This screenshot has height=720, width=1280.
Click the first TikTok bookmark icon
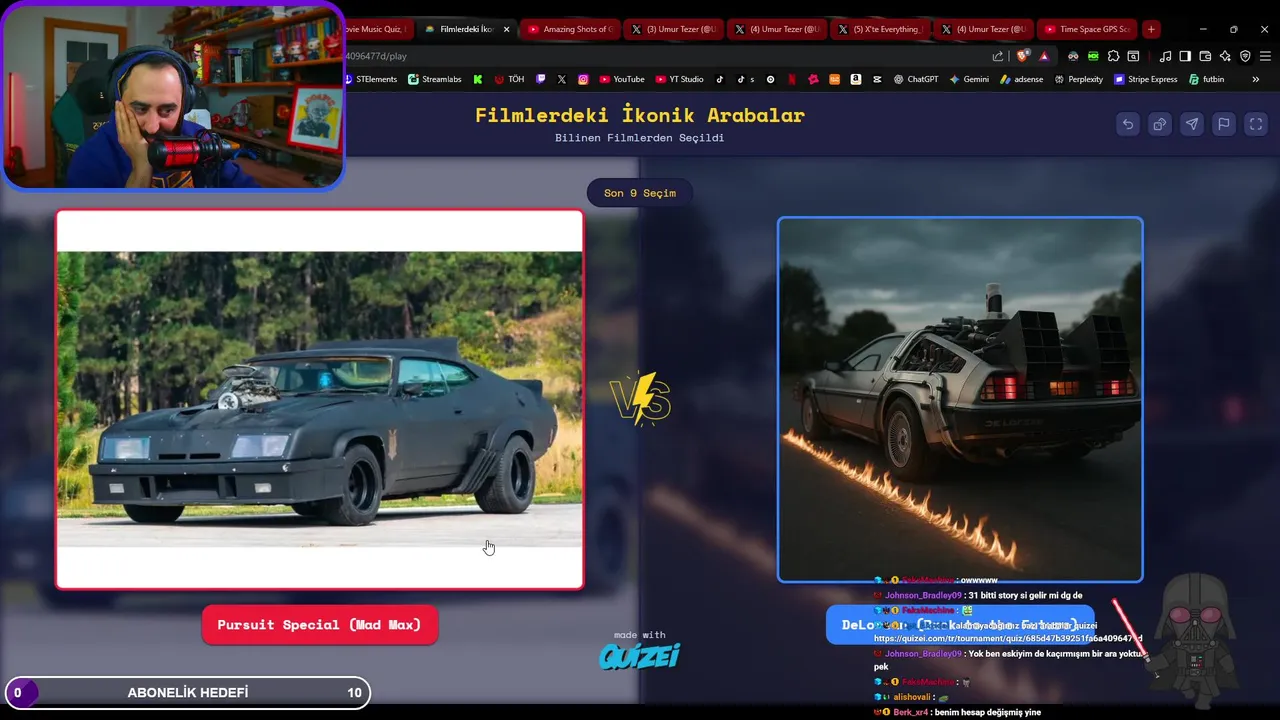pyautogui.click(x=719, y=79)
